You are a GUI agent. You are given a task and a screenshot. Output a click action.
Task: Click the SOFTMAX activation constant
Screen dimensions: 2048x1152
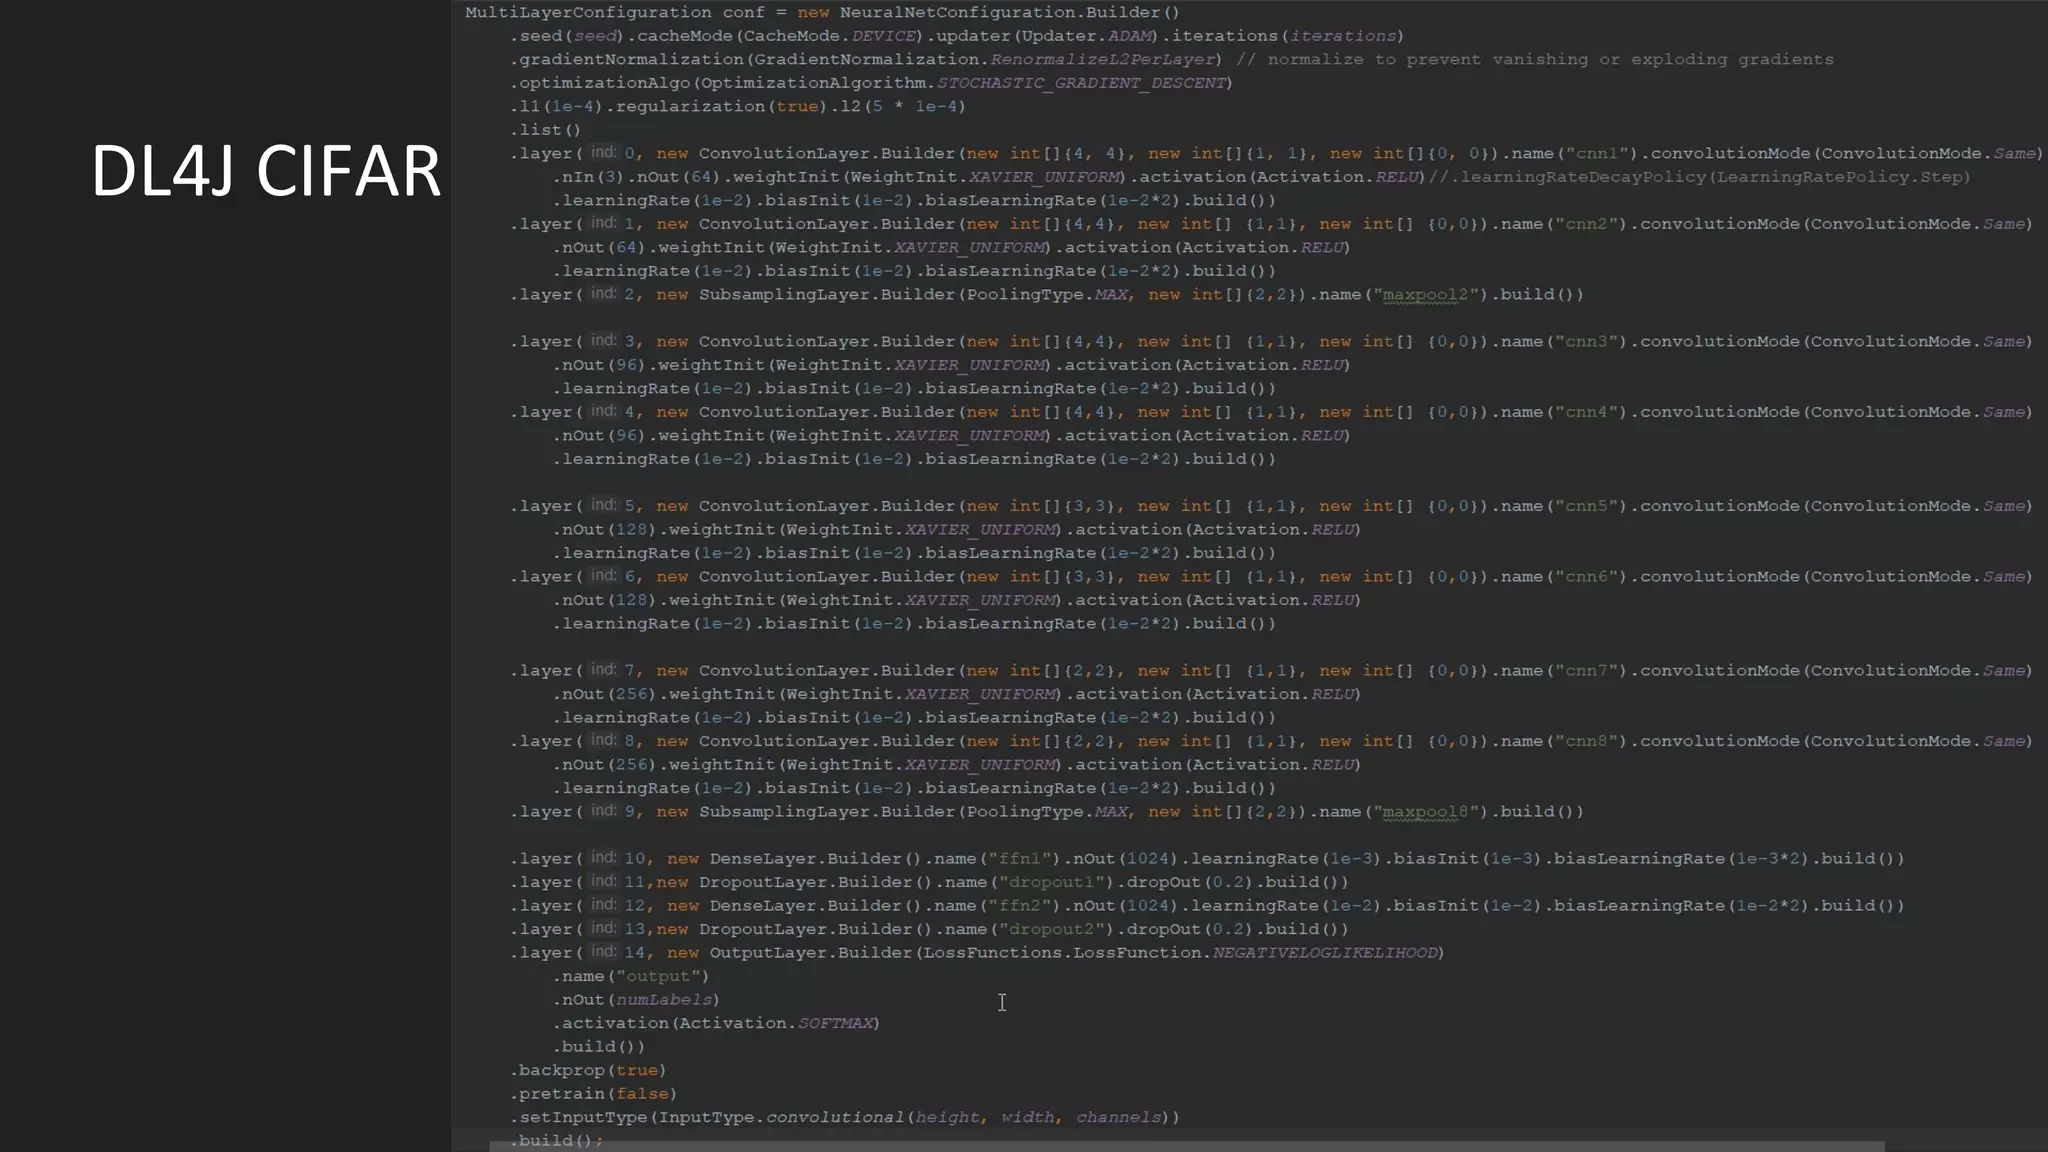(836, 1023)
